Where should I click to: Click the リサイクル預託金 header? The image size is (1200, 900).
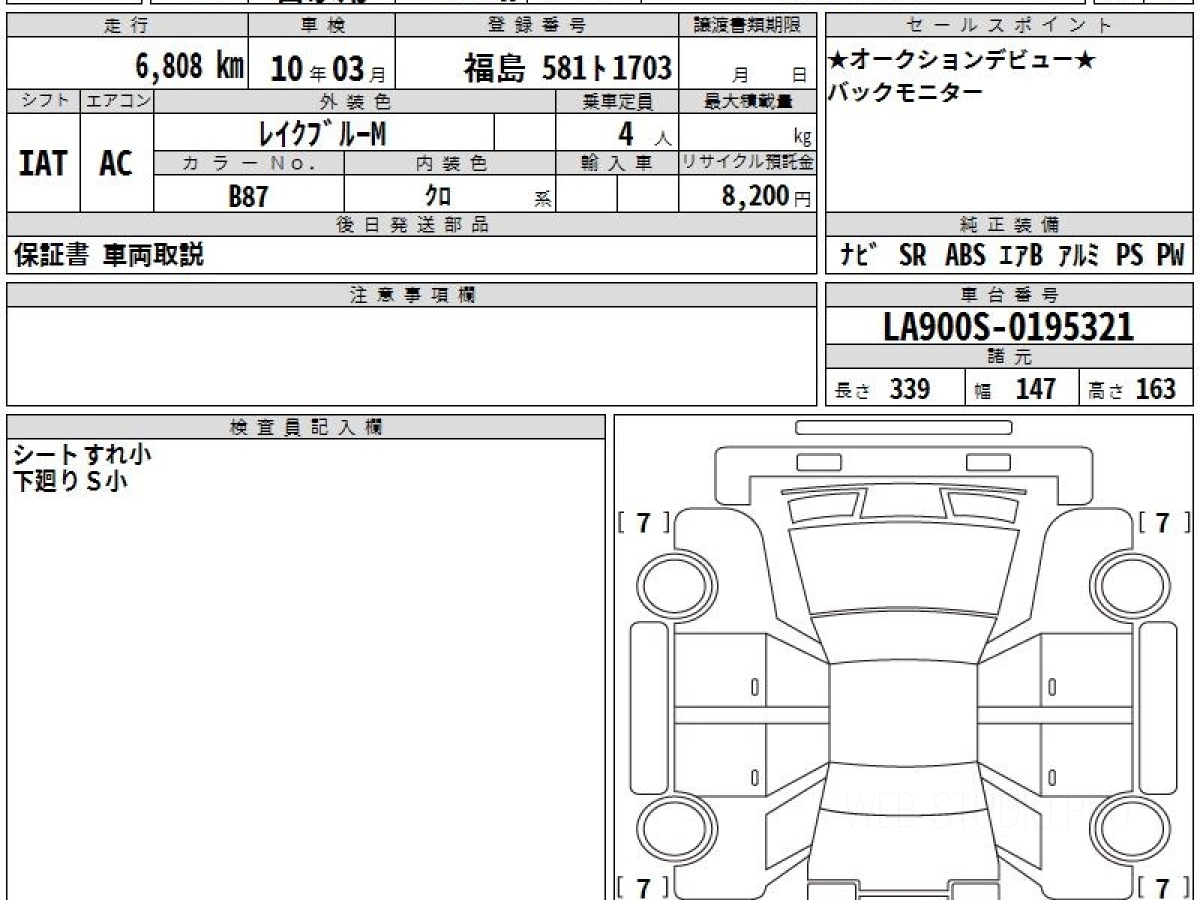[748, 163]
